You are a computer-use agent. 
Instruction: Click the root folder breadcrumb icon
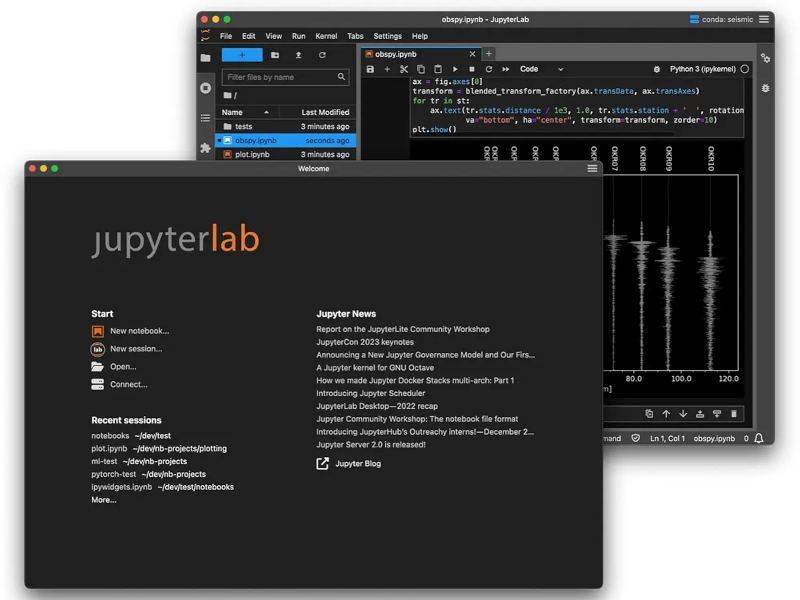(x=228, y=95)
